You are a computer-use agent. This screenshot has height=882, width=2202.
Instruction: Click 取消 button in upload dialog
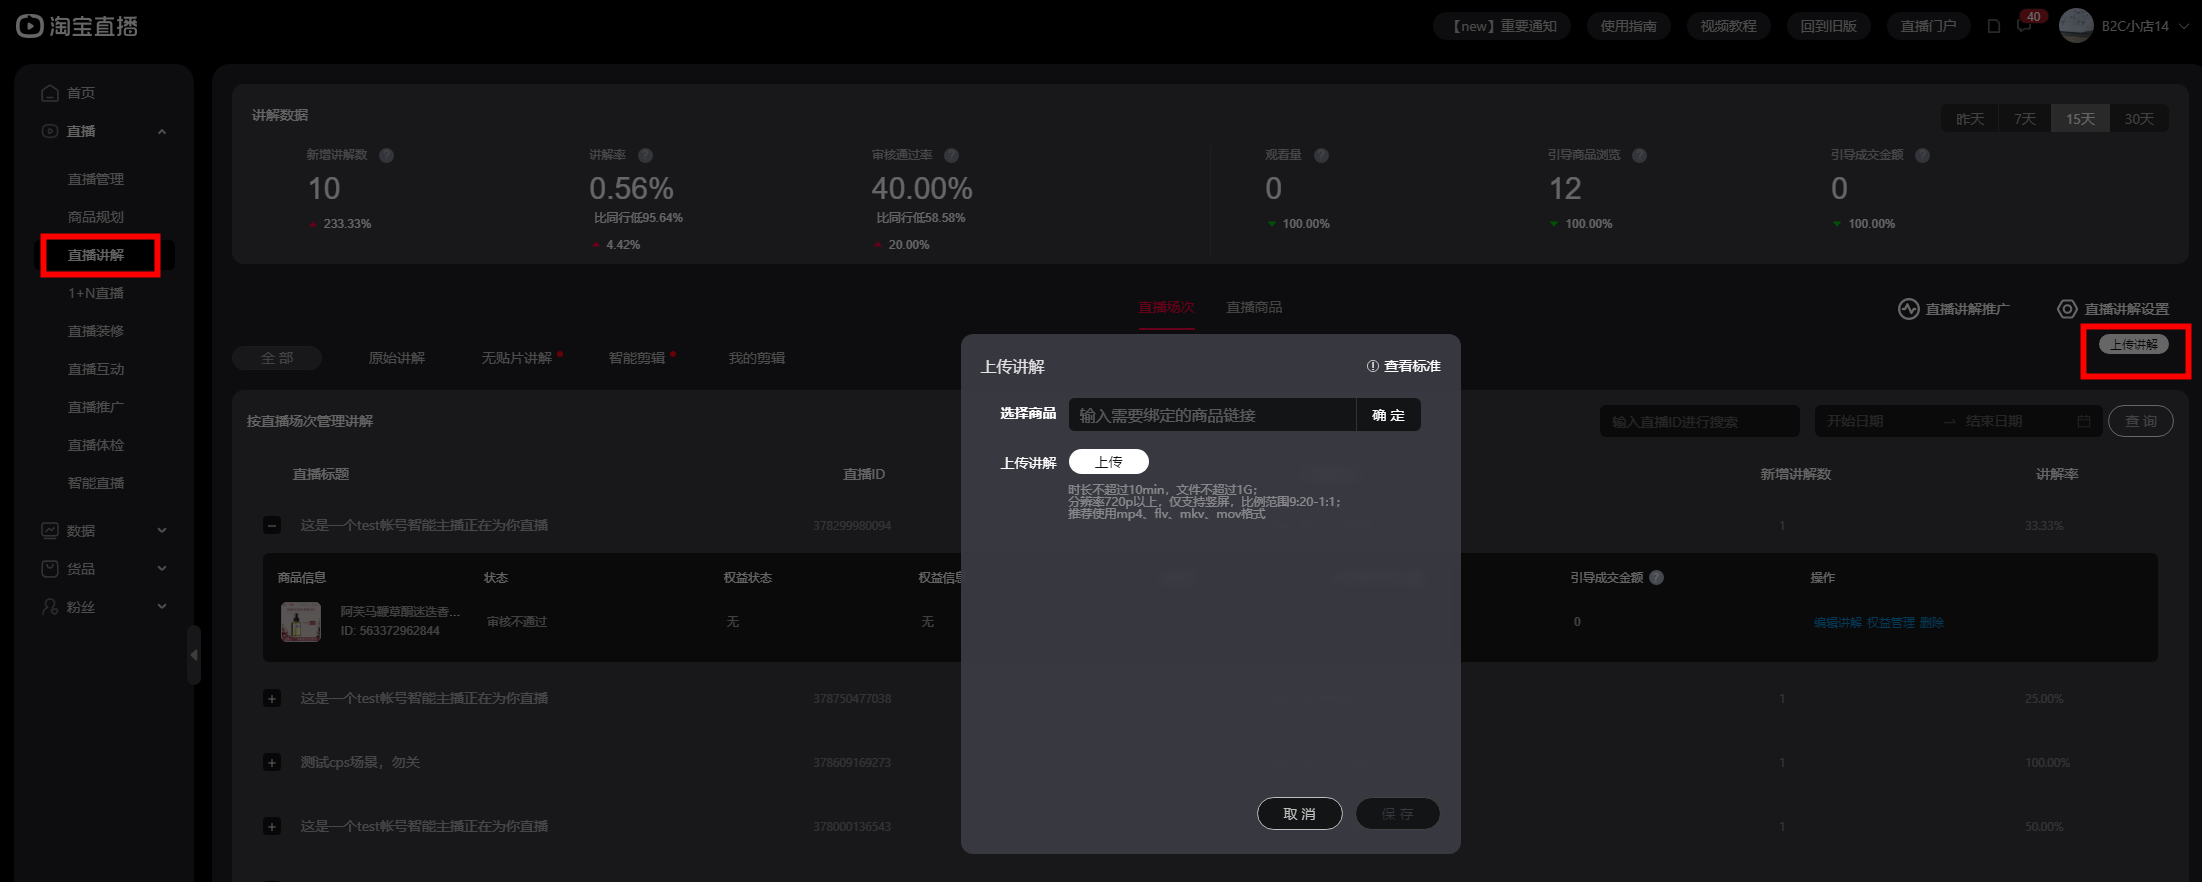point(1299,814)
